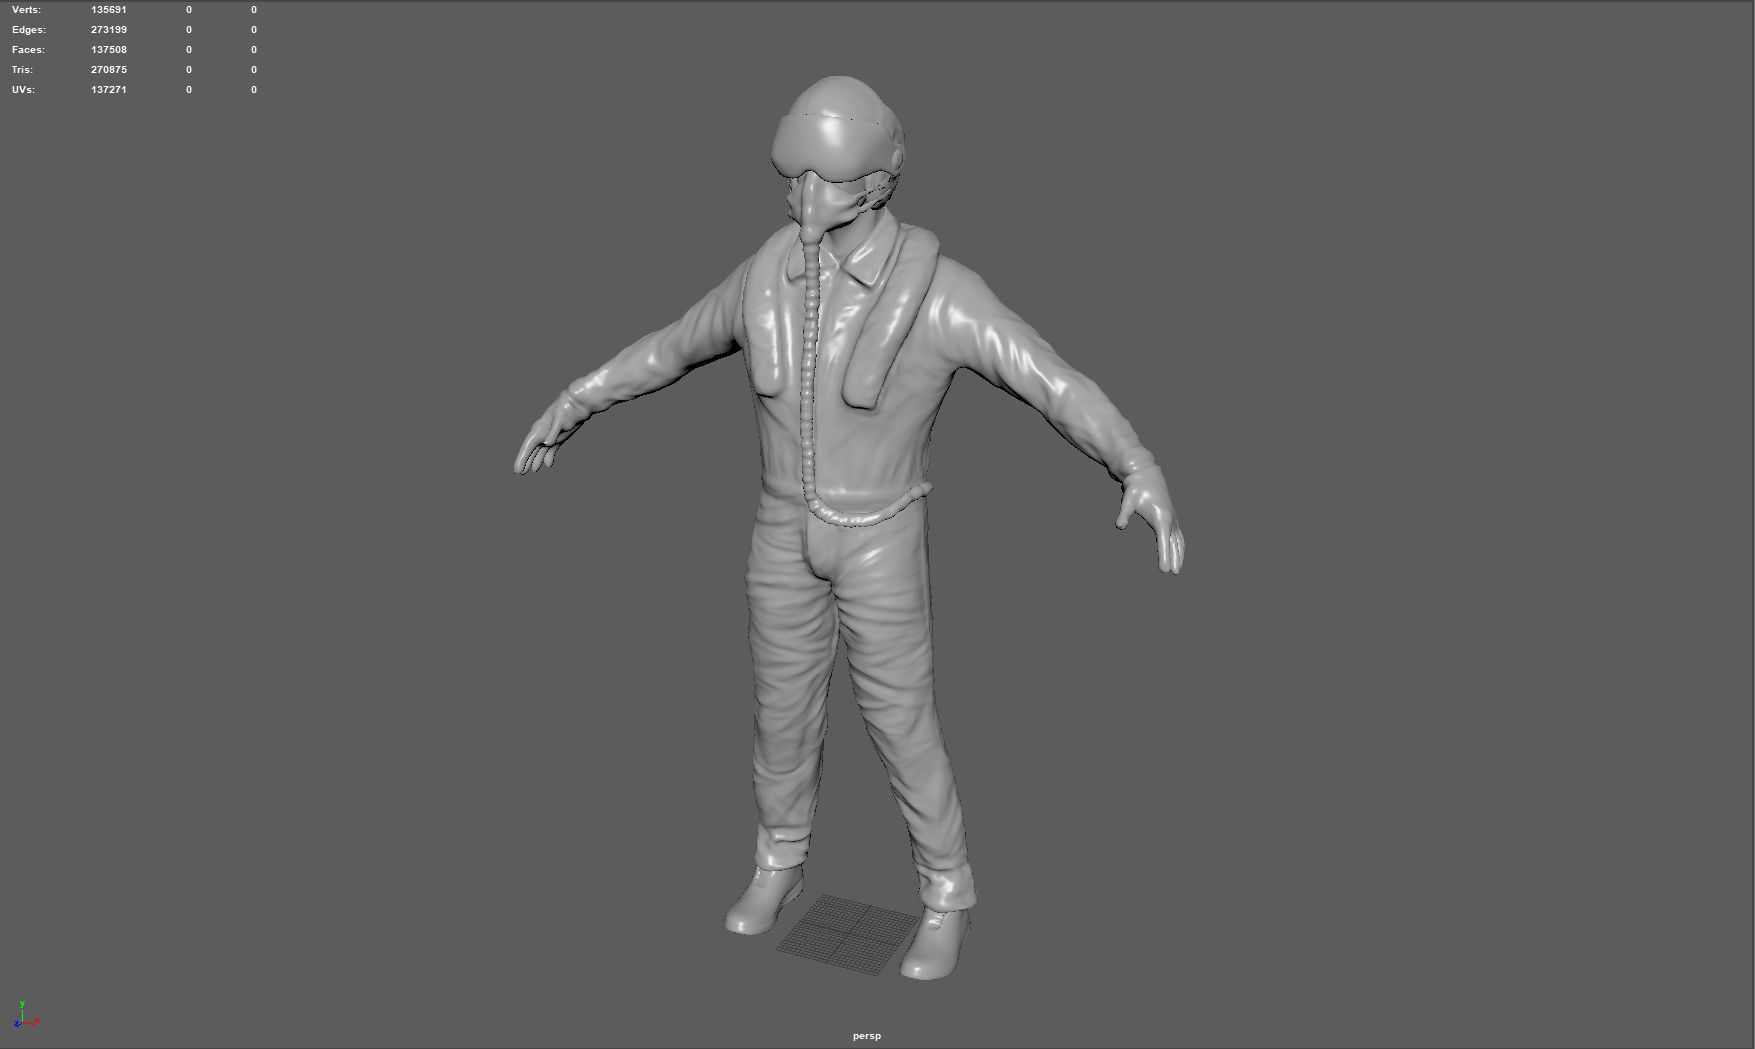Screen dimensions: 1755x1049
Task: Click the persp camera name label
Action: (867, 1036)
